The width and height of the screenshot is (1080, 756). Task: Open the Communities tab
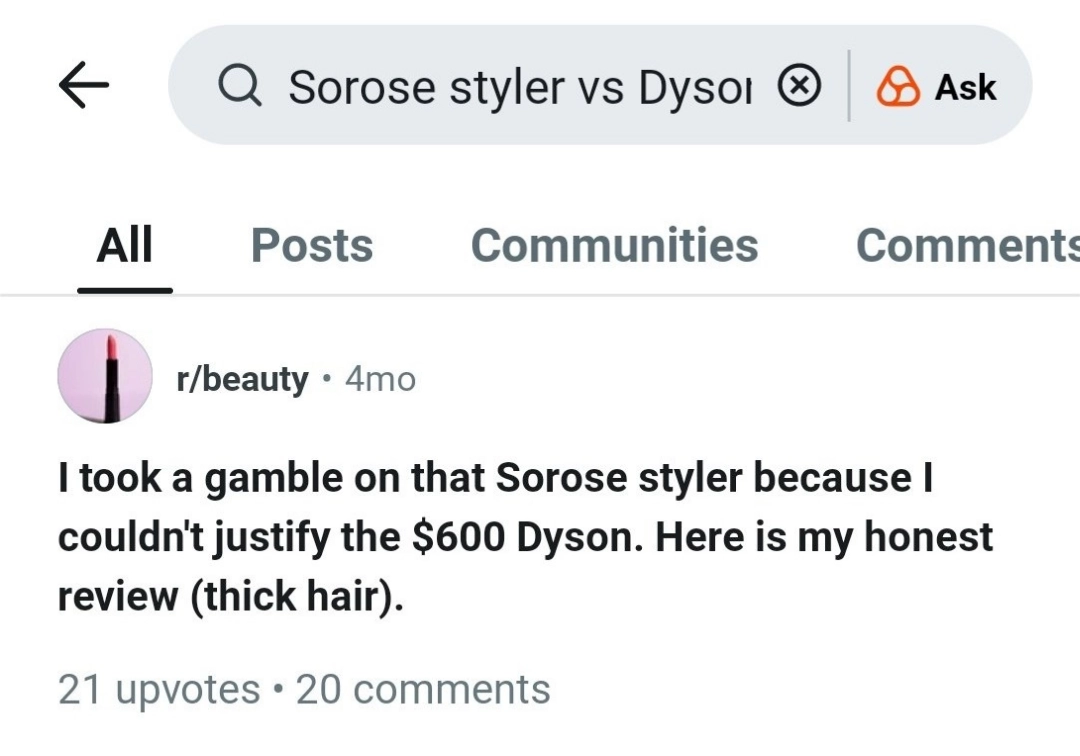point(614,245)
